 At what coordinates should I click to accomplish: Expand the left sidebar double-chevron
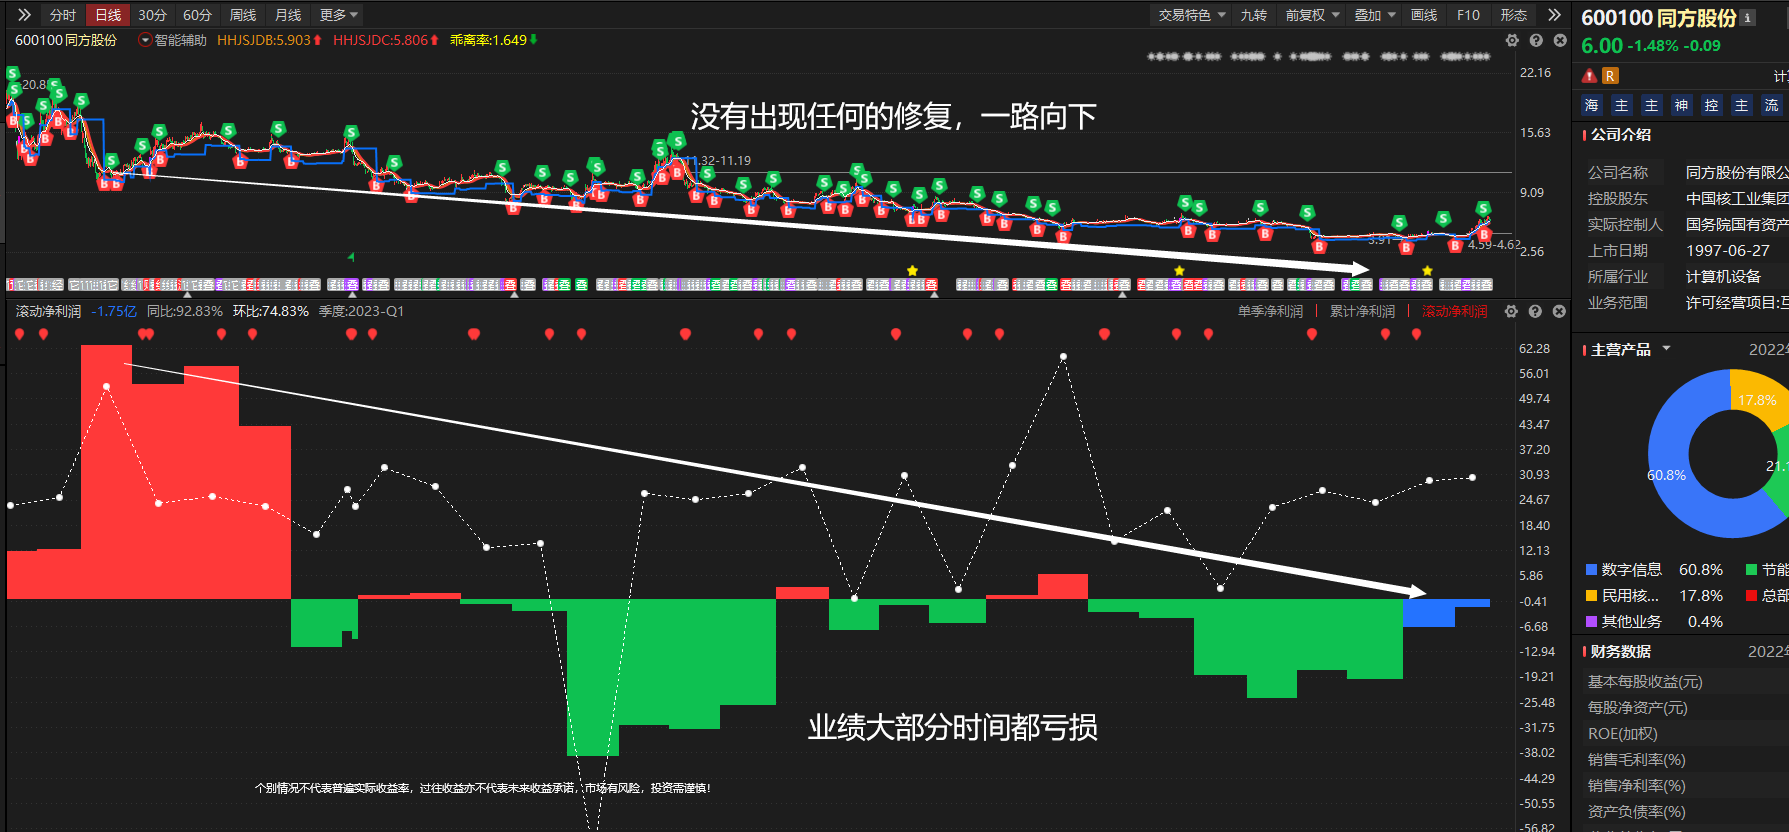click(24, 15)
